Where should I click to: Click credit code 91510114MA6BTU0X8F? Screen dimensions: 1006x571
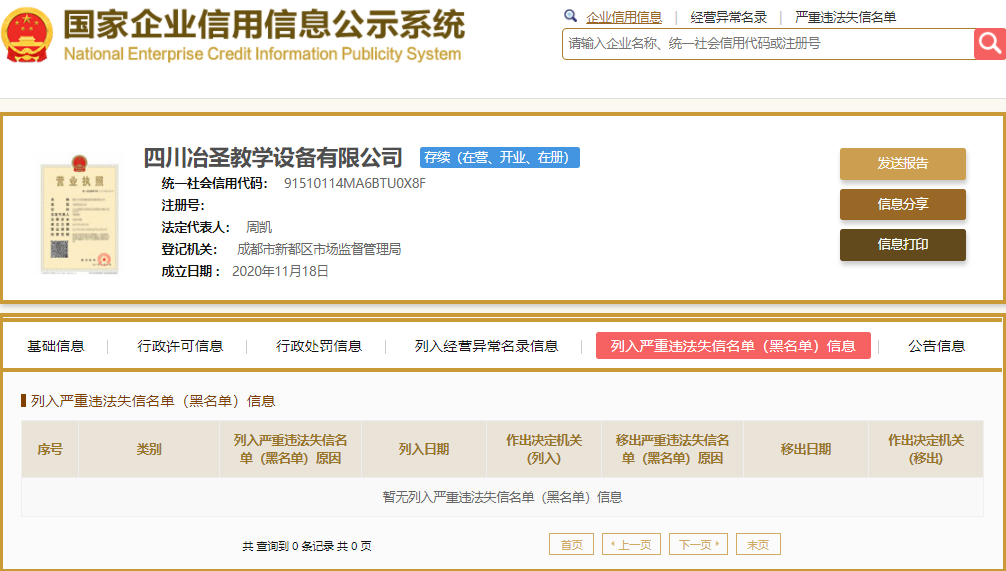pos(355,183)
